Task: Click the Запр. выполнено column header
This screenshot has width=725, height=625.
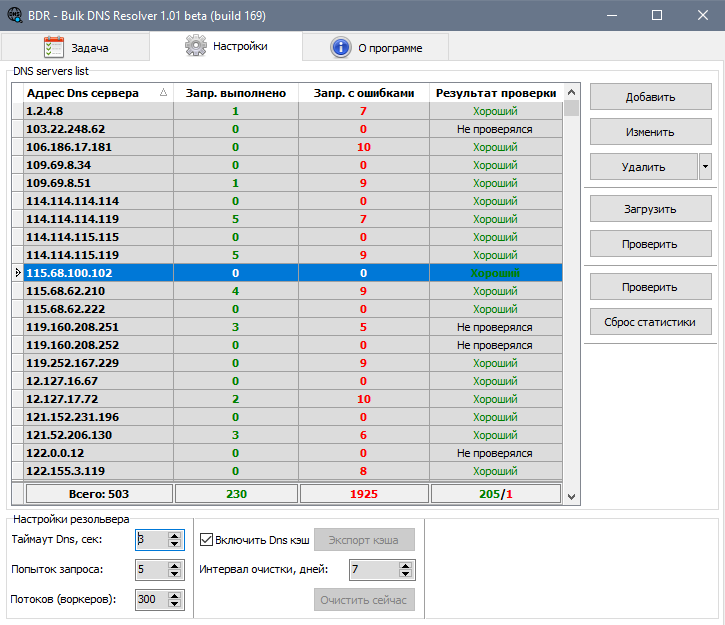Action: [x=236, y=93]
